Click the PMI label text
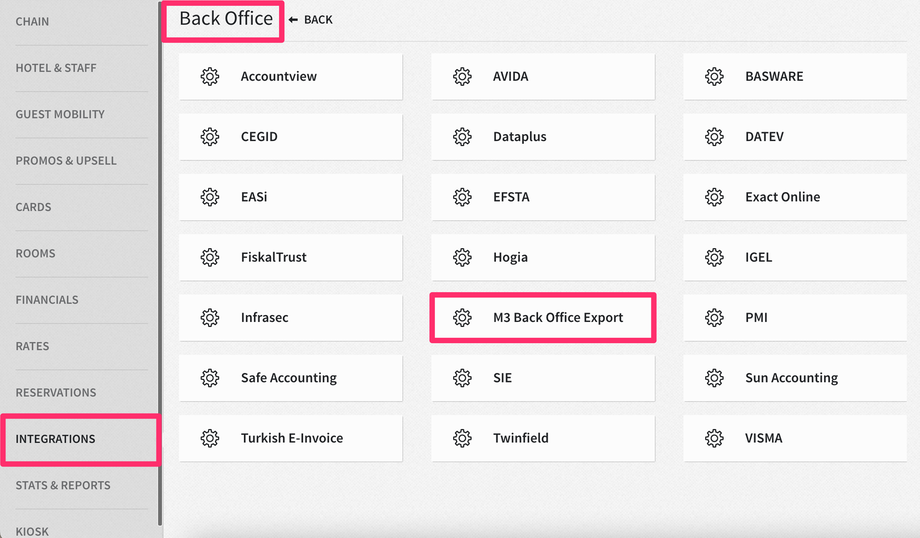The image size is (920, 538). (x=756, y=317)
